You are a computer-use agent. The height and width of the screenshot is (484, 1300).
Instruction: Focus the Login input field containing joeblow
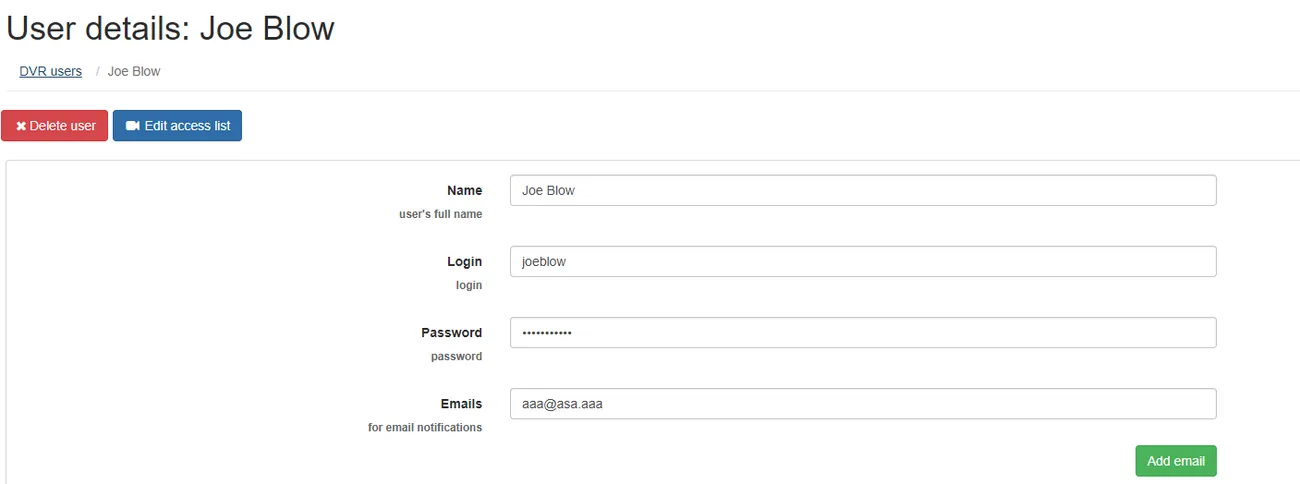863,261
